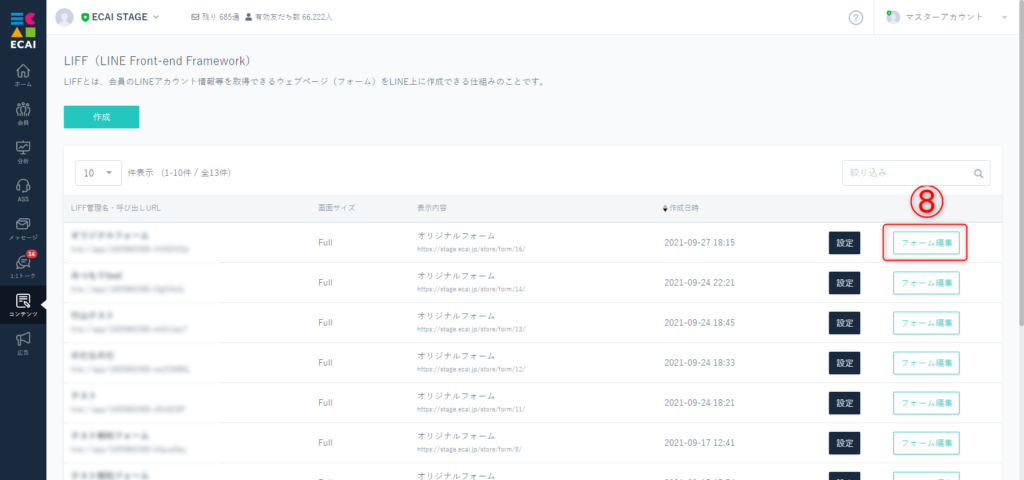The width and height of the screenshot is (1024, 480).
Task: Click the person icon beside 有効友だち数
Action: click(249, 18)
